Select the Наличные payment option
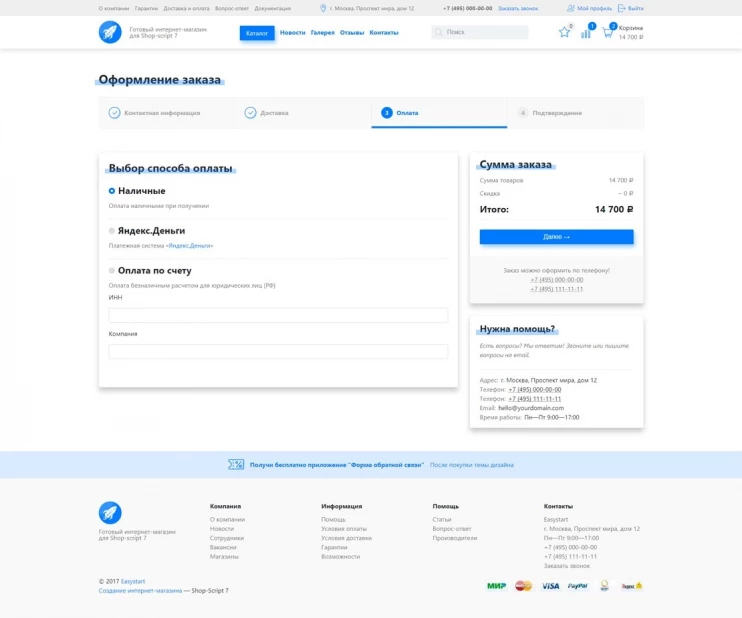 (113, 191)
